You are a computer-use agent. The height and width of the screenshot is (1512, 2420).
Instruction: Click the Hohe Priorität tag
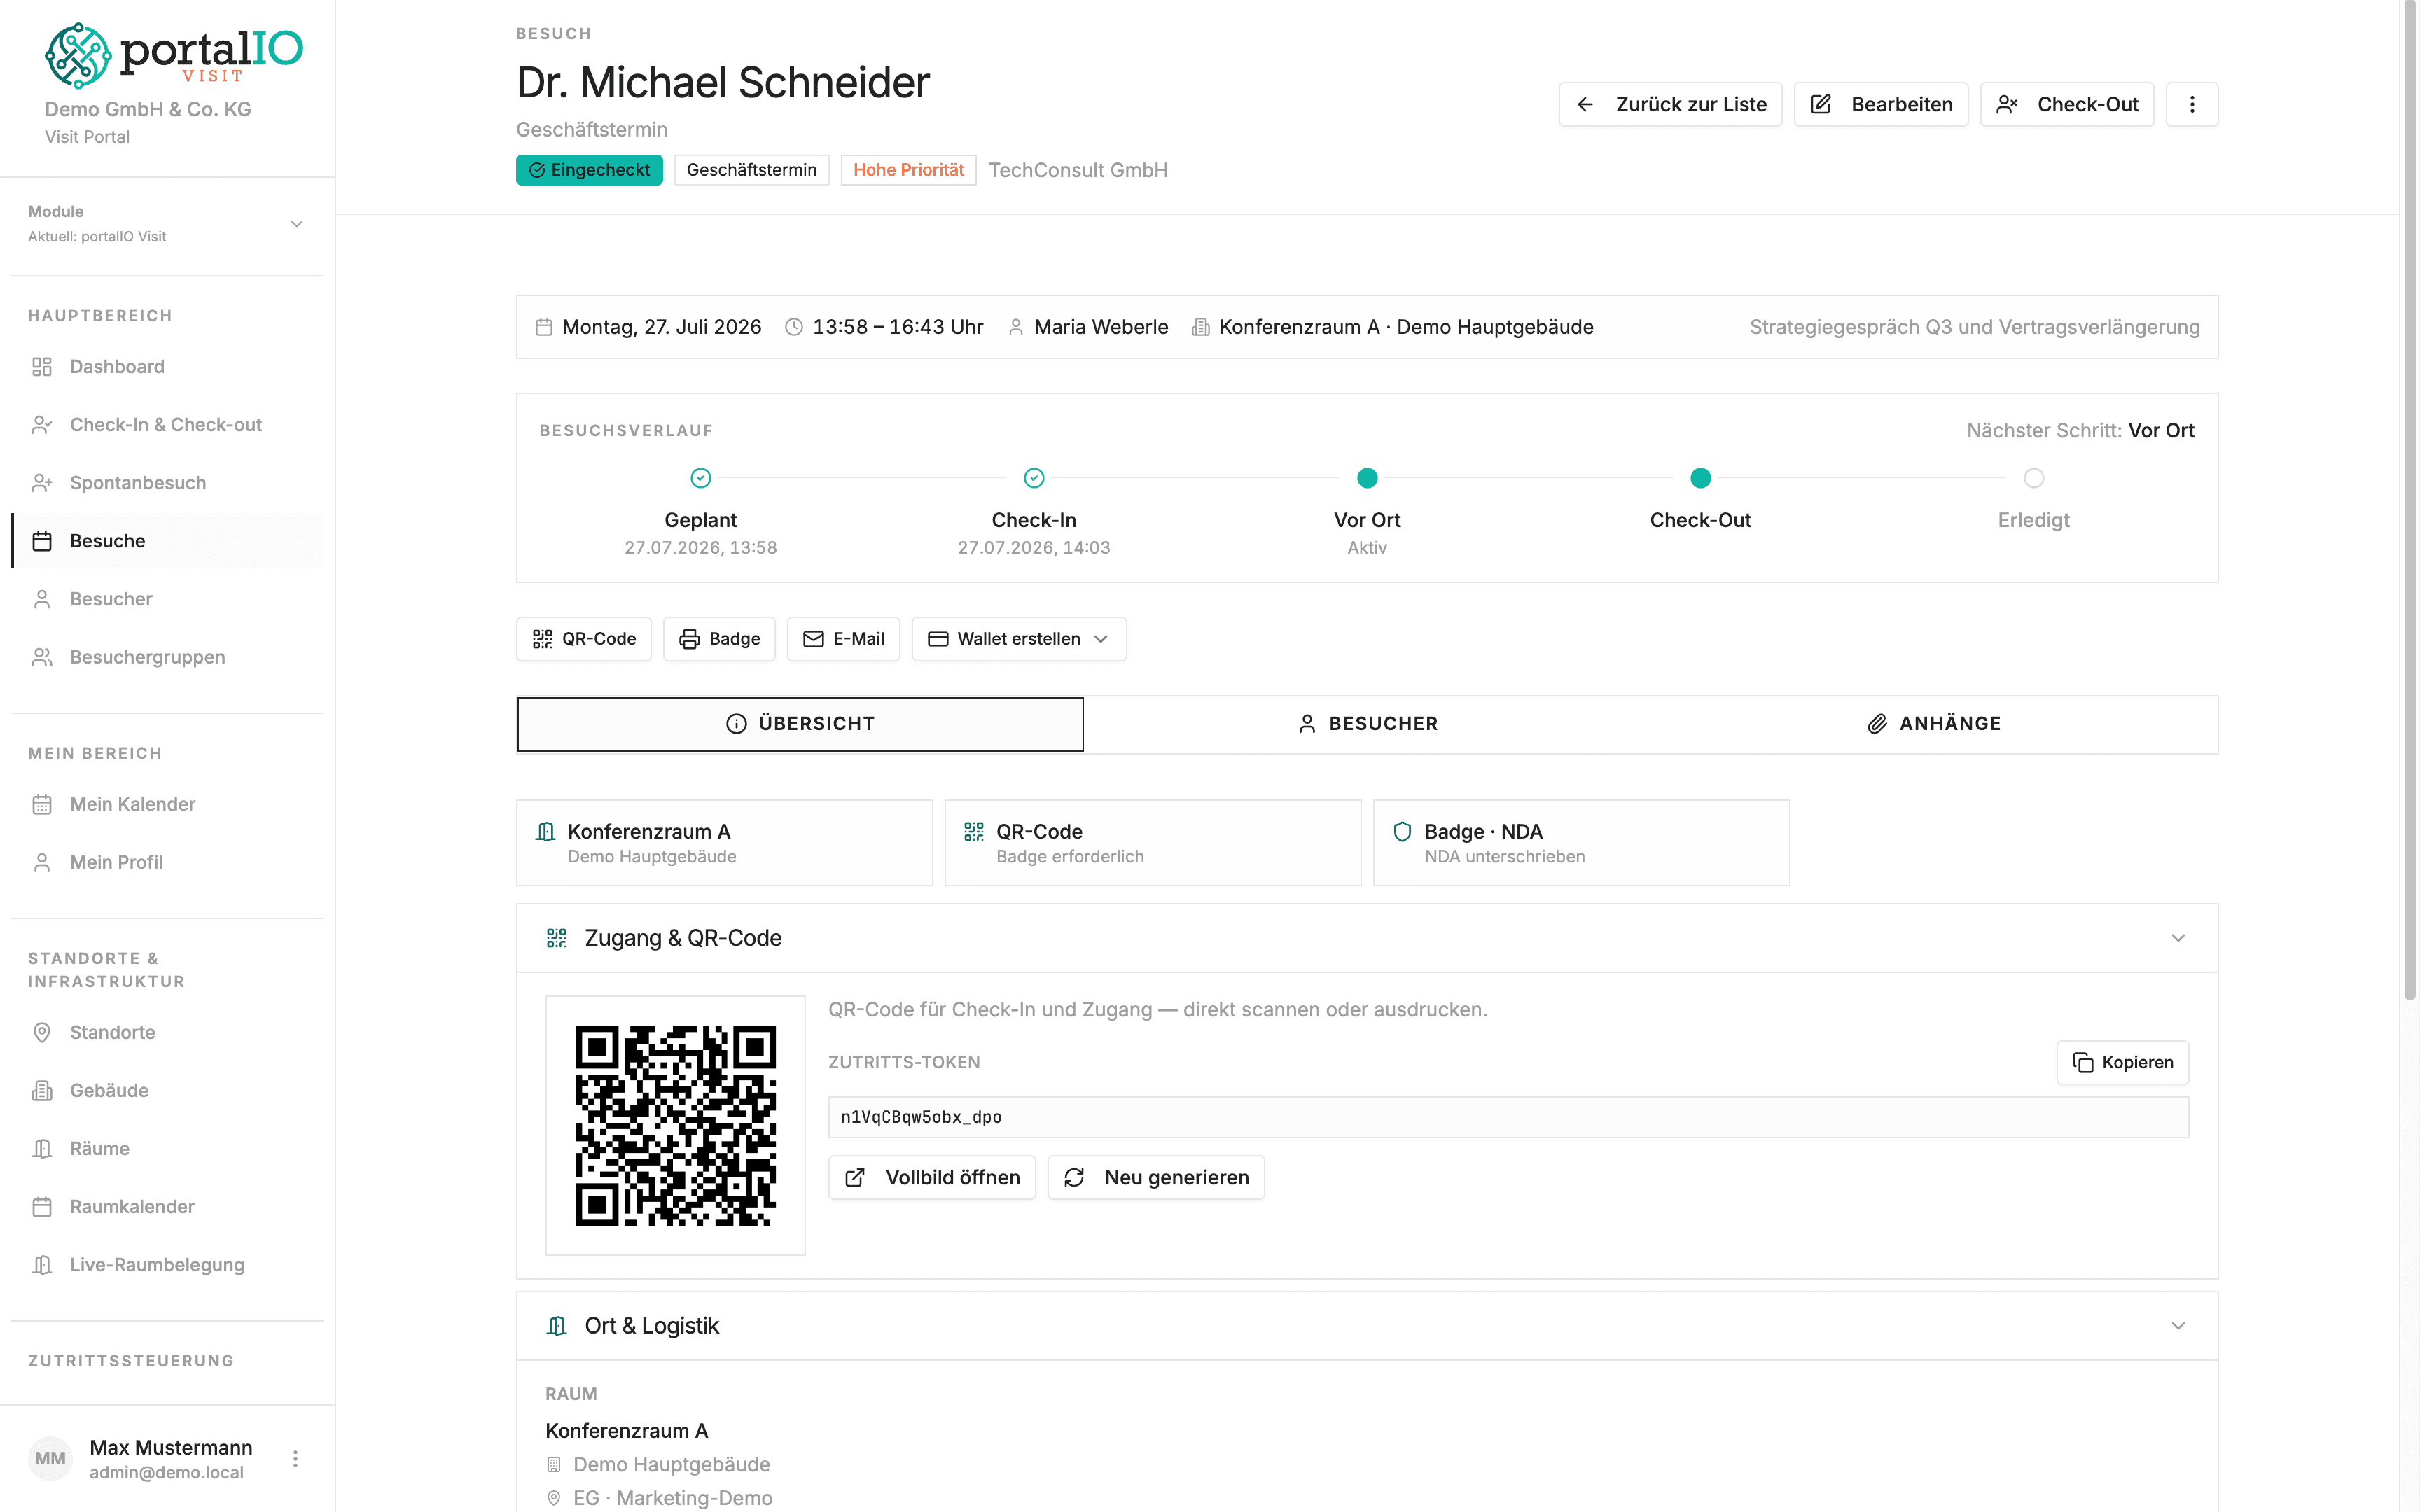pyautogui.click(x=908, y=170)
